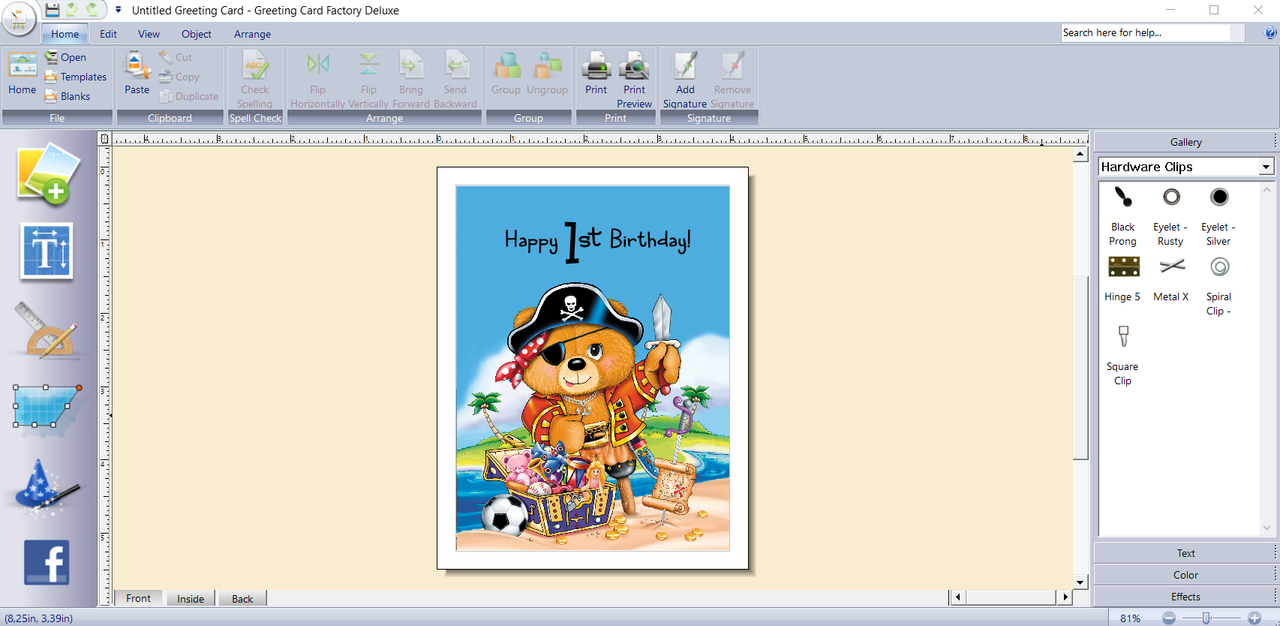Open the View ribbon tab
Viewport: 1280px width, 626px height.
pyautogui.click(x=149, y=34)
